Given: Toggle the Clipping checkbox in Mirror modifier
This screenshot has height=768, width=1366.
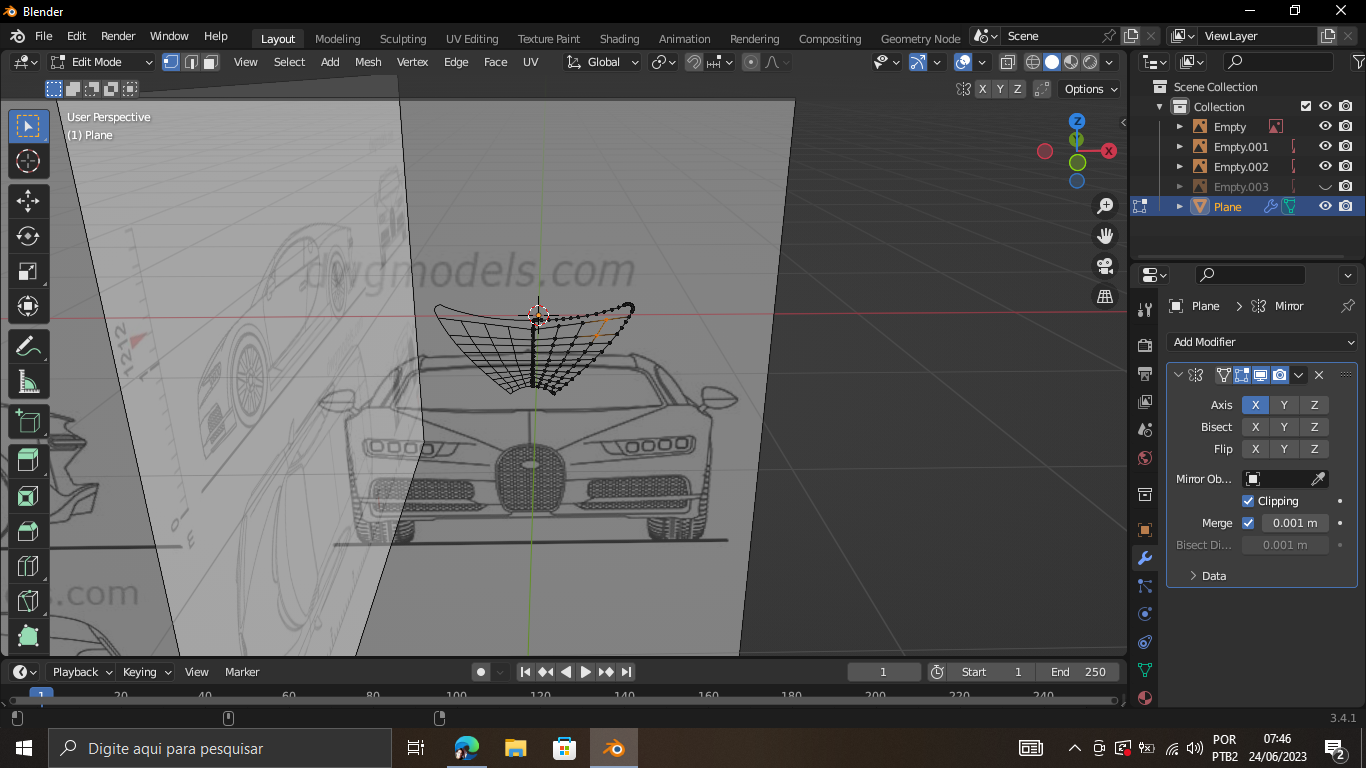Looking at the screenshot, I should pos(1248,501).
